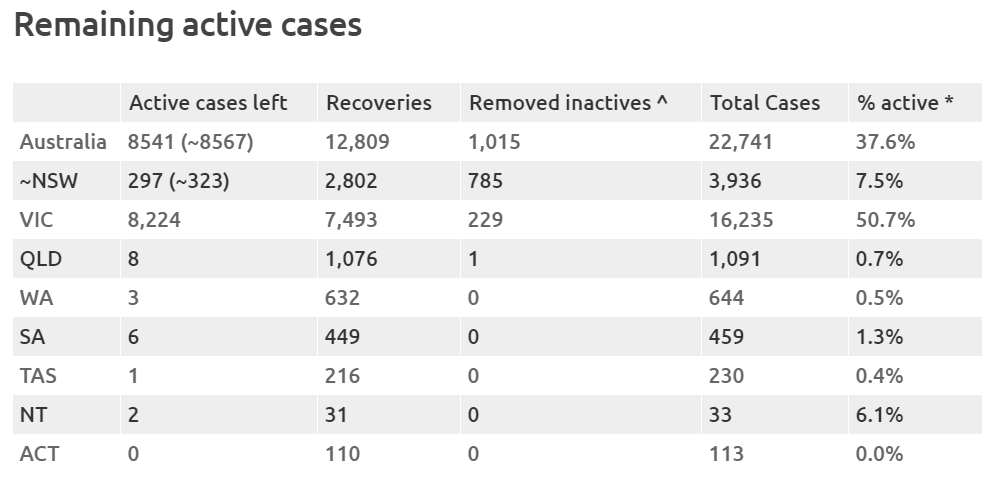1005x478 pixels.
Task: Select the 'Total Cases' column header
Action: pos(765,103)
